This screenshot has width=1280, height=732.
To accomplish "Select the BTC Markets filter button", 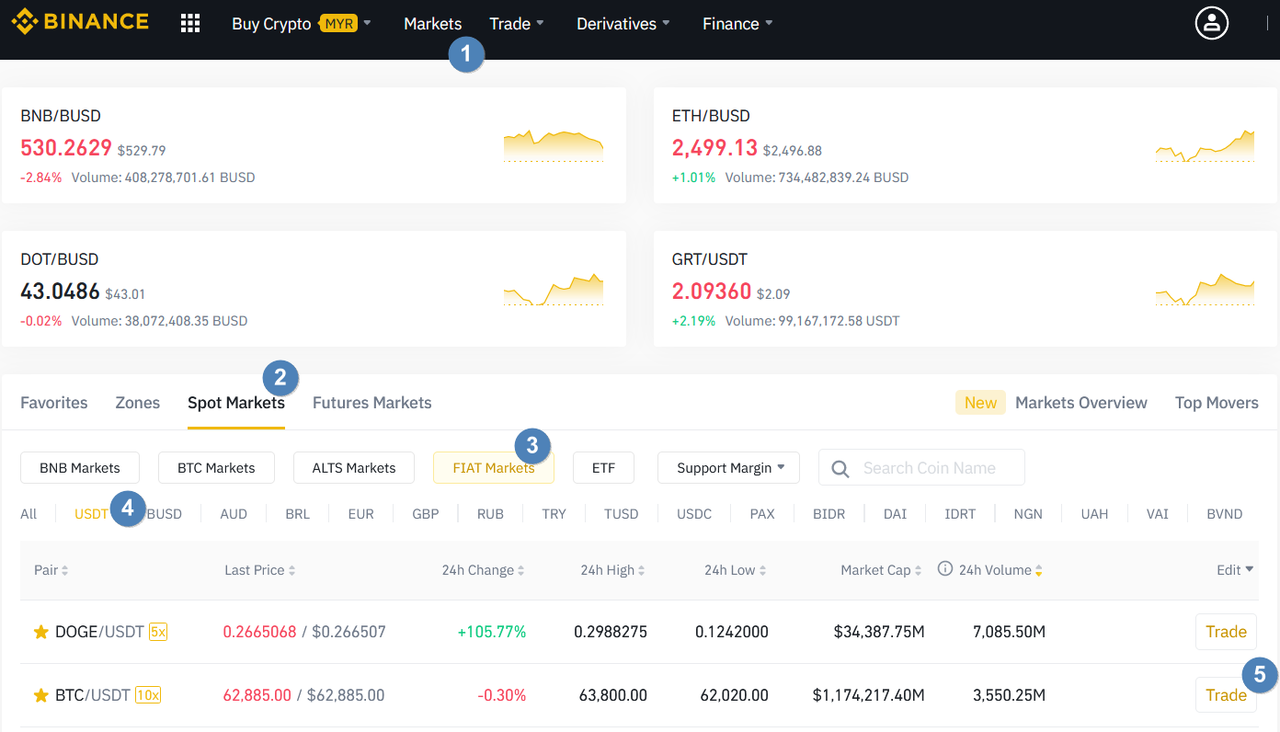I will [216, 467].
